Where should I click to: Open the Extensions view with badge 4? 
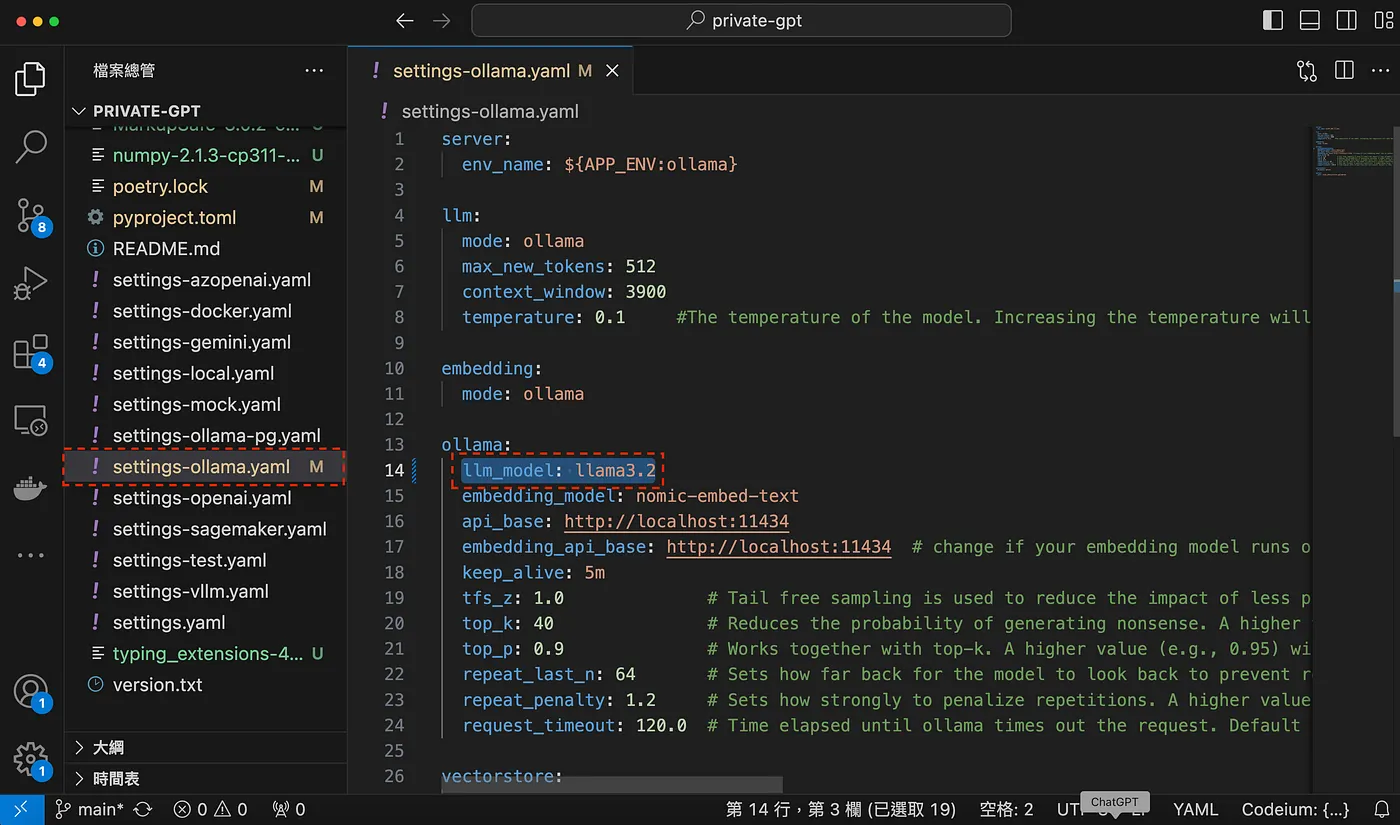coord(31,352)
